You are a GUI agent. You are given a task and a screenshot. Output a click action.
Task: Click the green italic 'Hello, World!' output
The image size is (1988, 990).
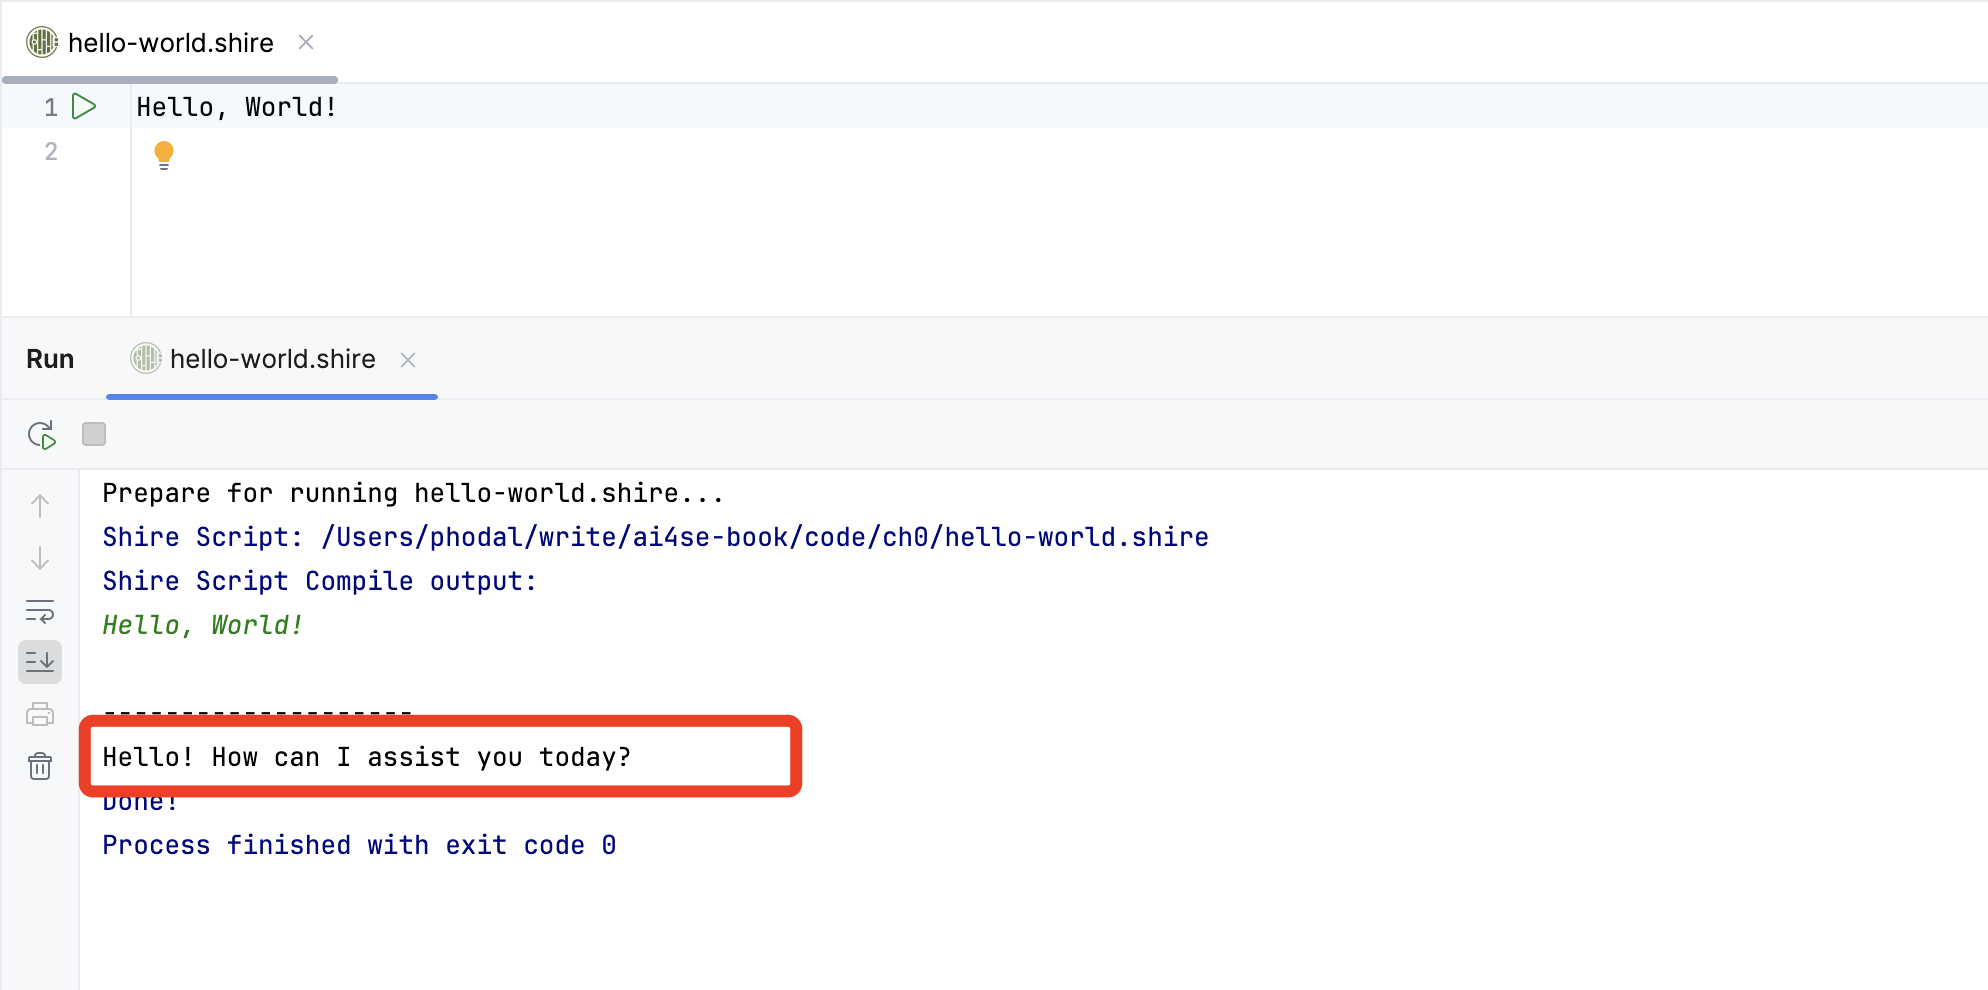(203, 625)
